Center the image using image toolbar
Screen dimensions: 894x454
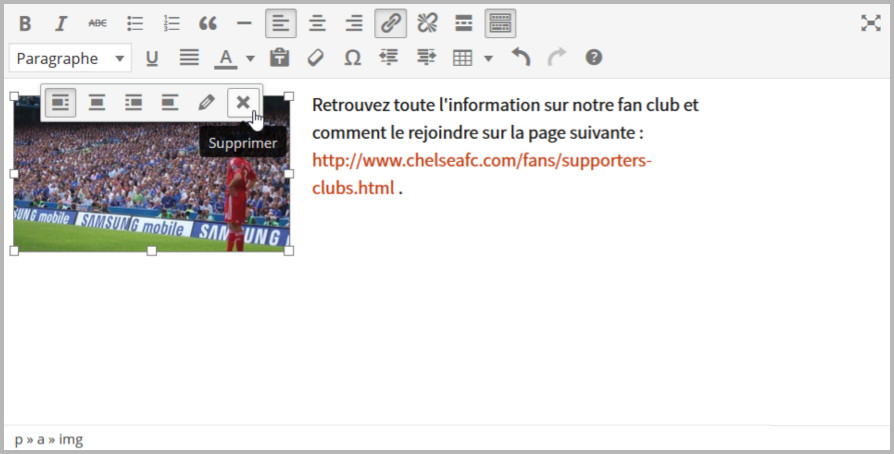coord(97,103)
